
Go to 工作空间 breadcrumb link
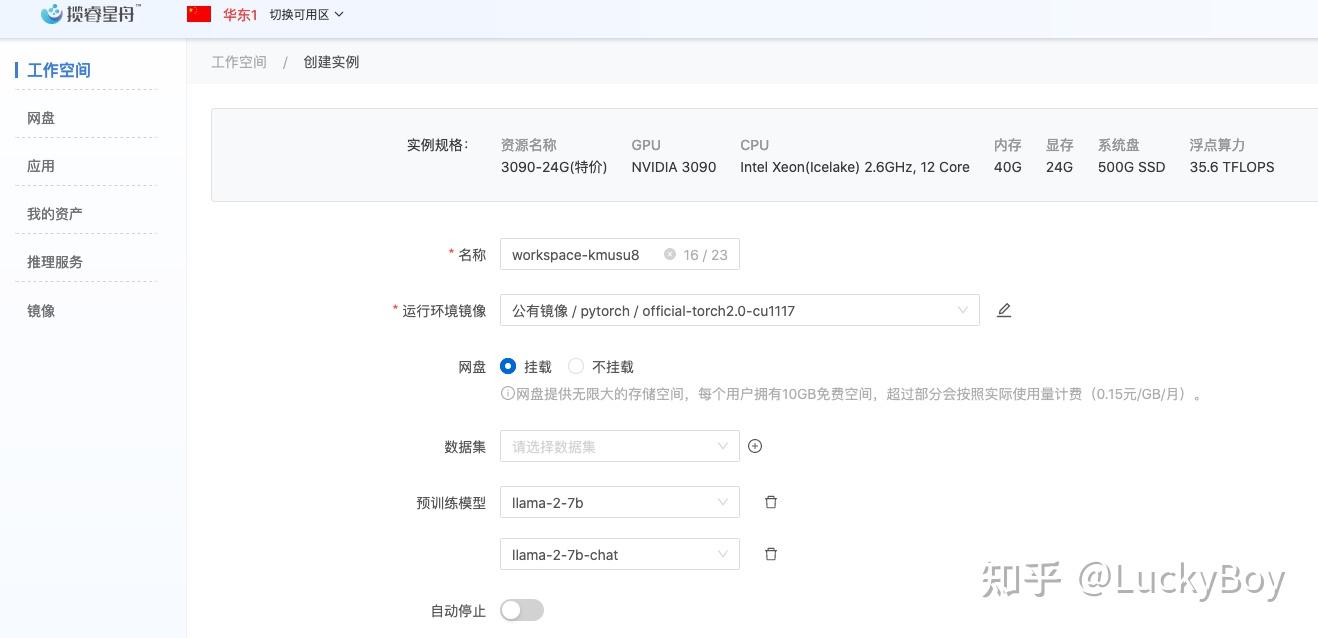coord(239,62)
